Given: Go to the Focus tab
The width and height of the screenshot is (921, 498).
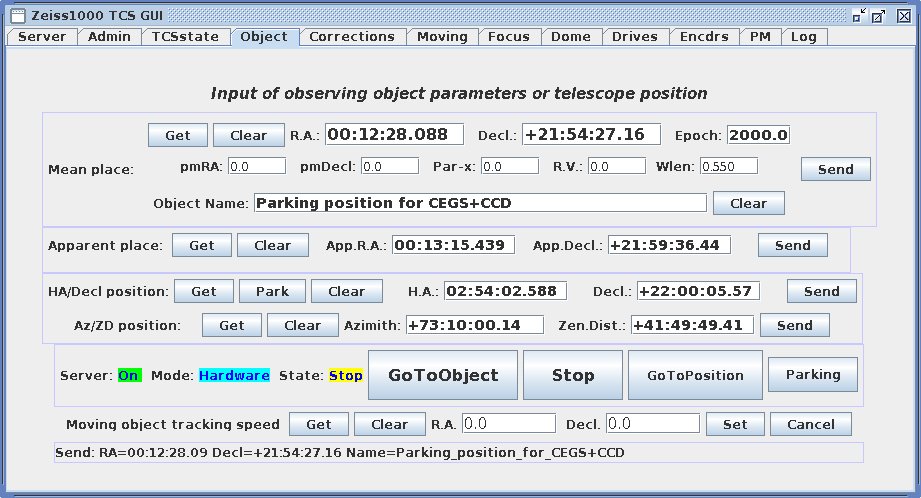Looking at the screenshot, I should pyautogui.click(x=509, y=36).
